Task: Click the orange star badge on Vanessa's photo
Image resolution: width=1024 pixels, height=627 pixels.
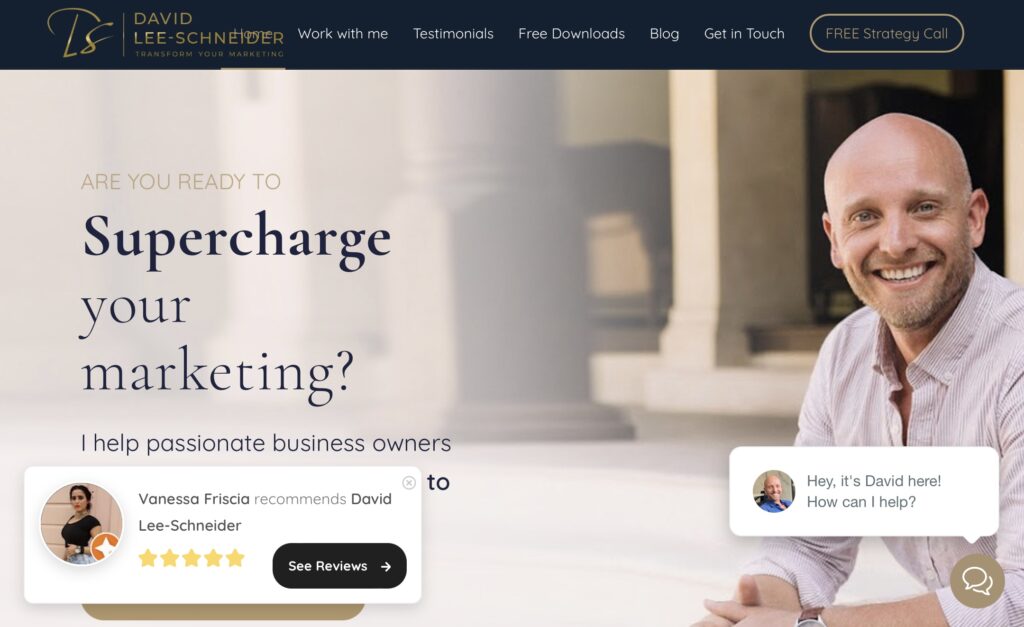Action: [x=104, y=547]
